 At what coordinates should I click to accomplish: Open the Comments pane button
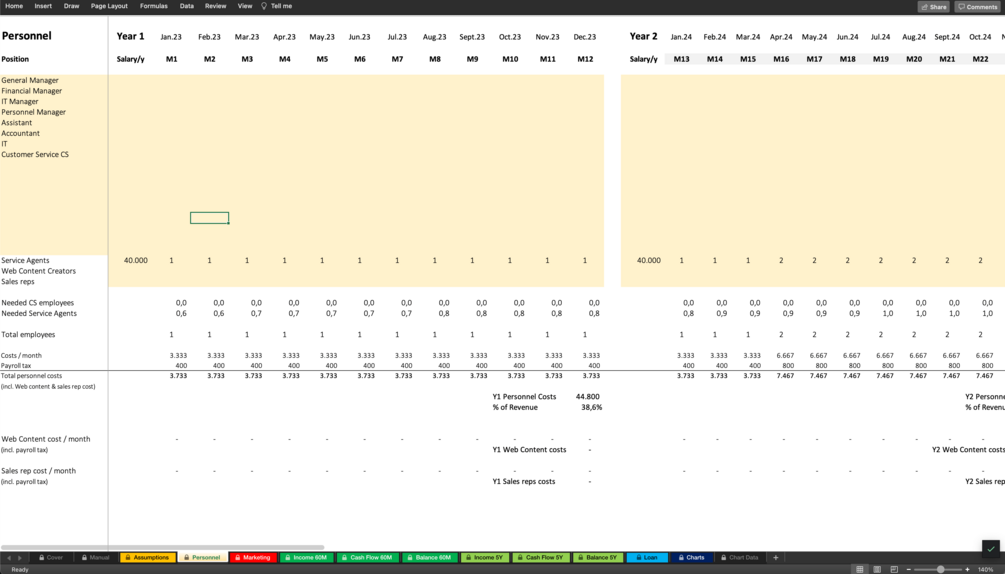(x=977, y=6)
